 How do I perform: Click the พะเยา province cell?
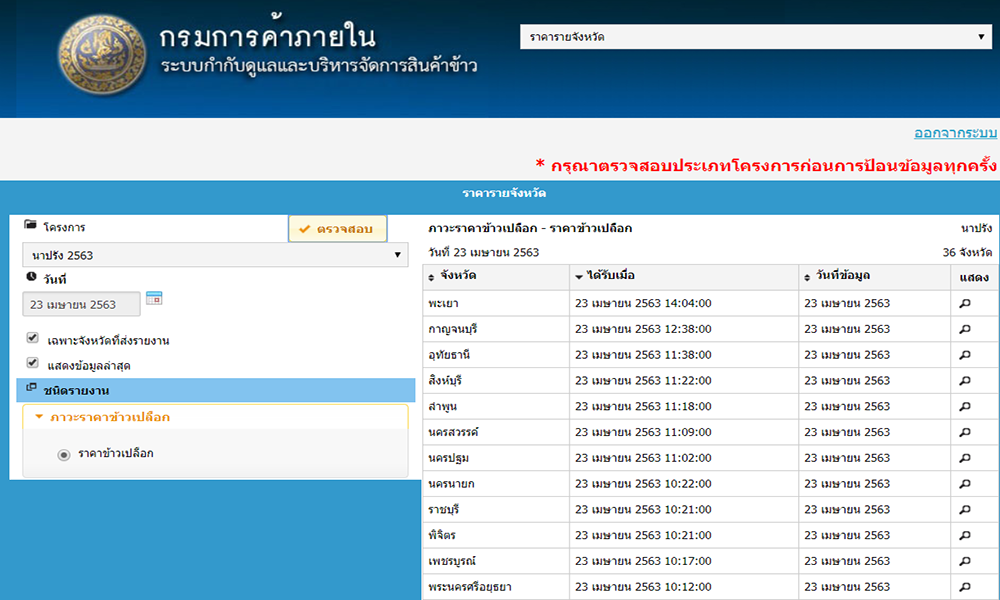coord(496,304)
